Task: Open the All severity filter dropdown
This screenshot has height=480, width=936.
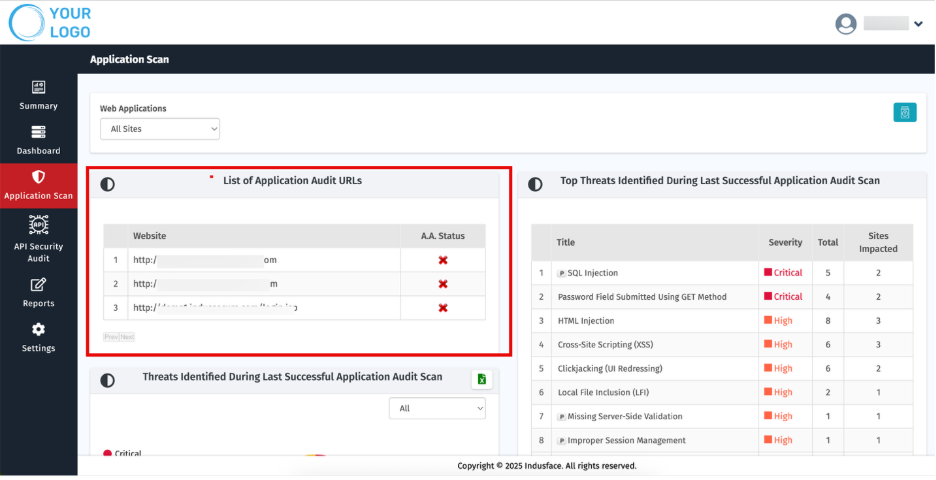Action: tap(438, 408)
